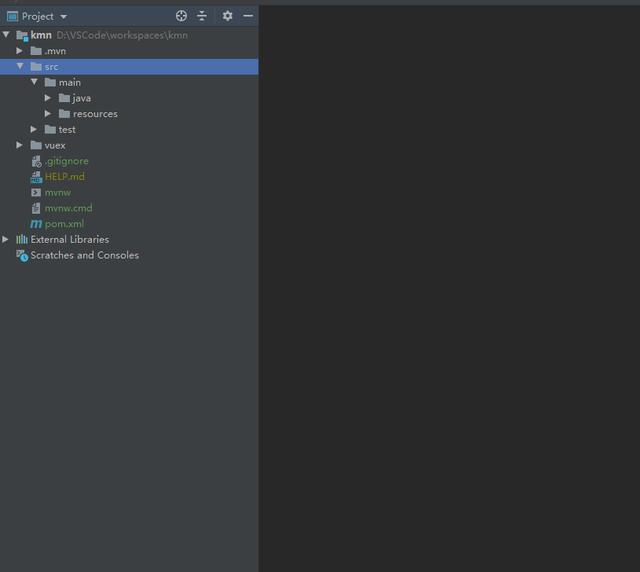This screenshot has width=640, height=572.
Task: Click the src folder icon
Action: pos(36,66)
